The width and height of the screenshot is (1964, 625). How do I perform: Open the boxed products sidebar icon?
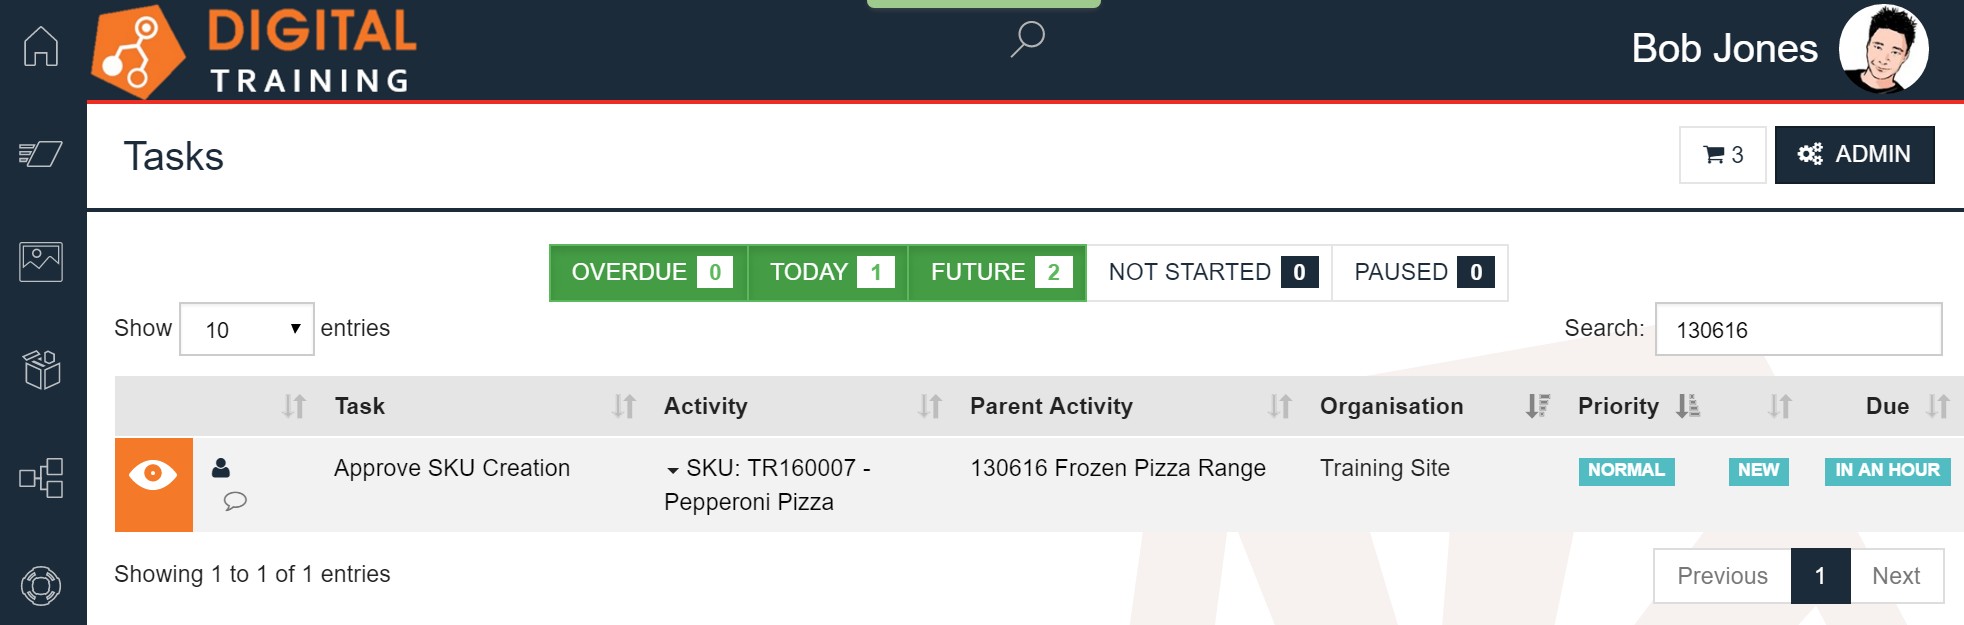pyautogui.click(x=41, y=369)
